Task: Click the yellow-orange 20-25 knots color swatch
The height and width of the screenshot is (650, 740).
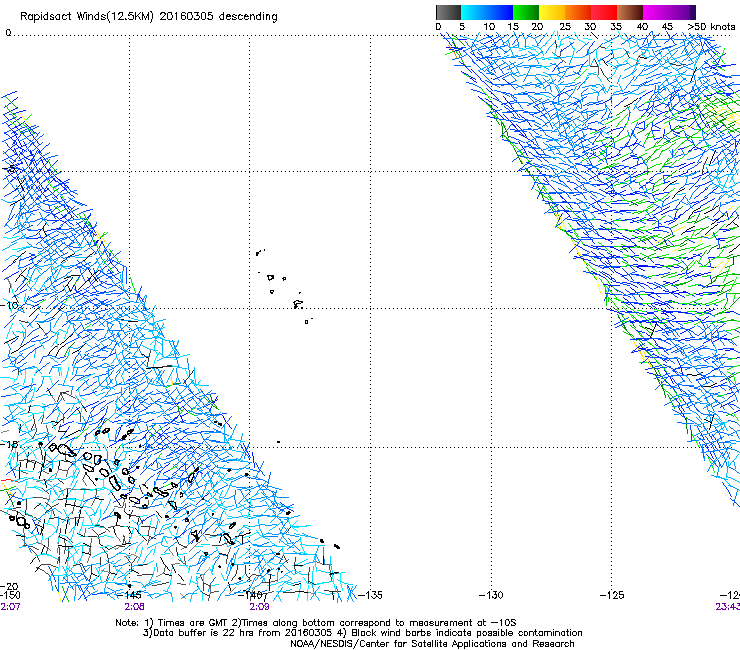Action: pyautogui.click(x=552, y=12)
